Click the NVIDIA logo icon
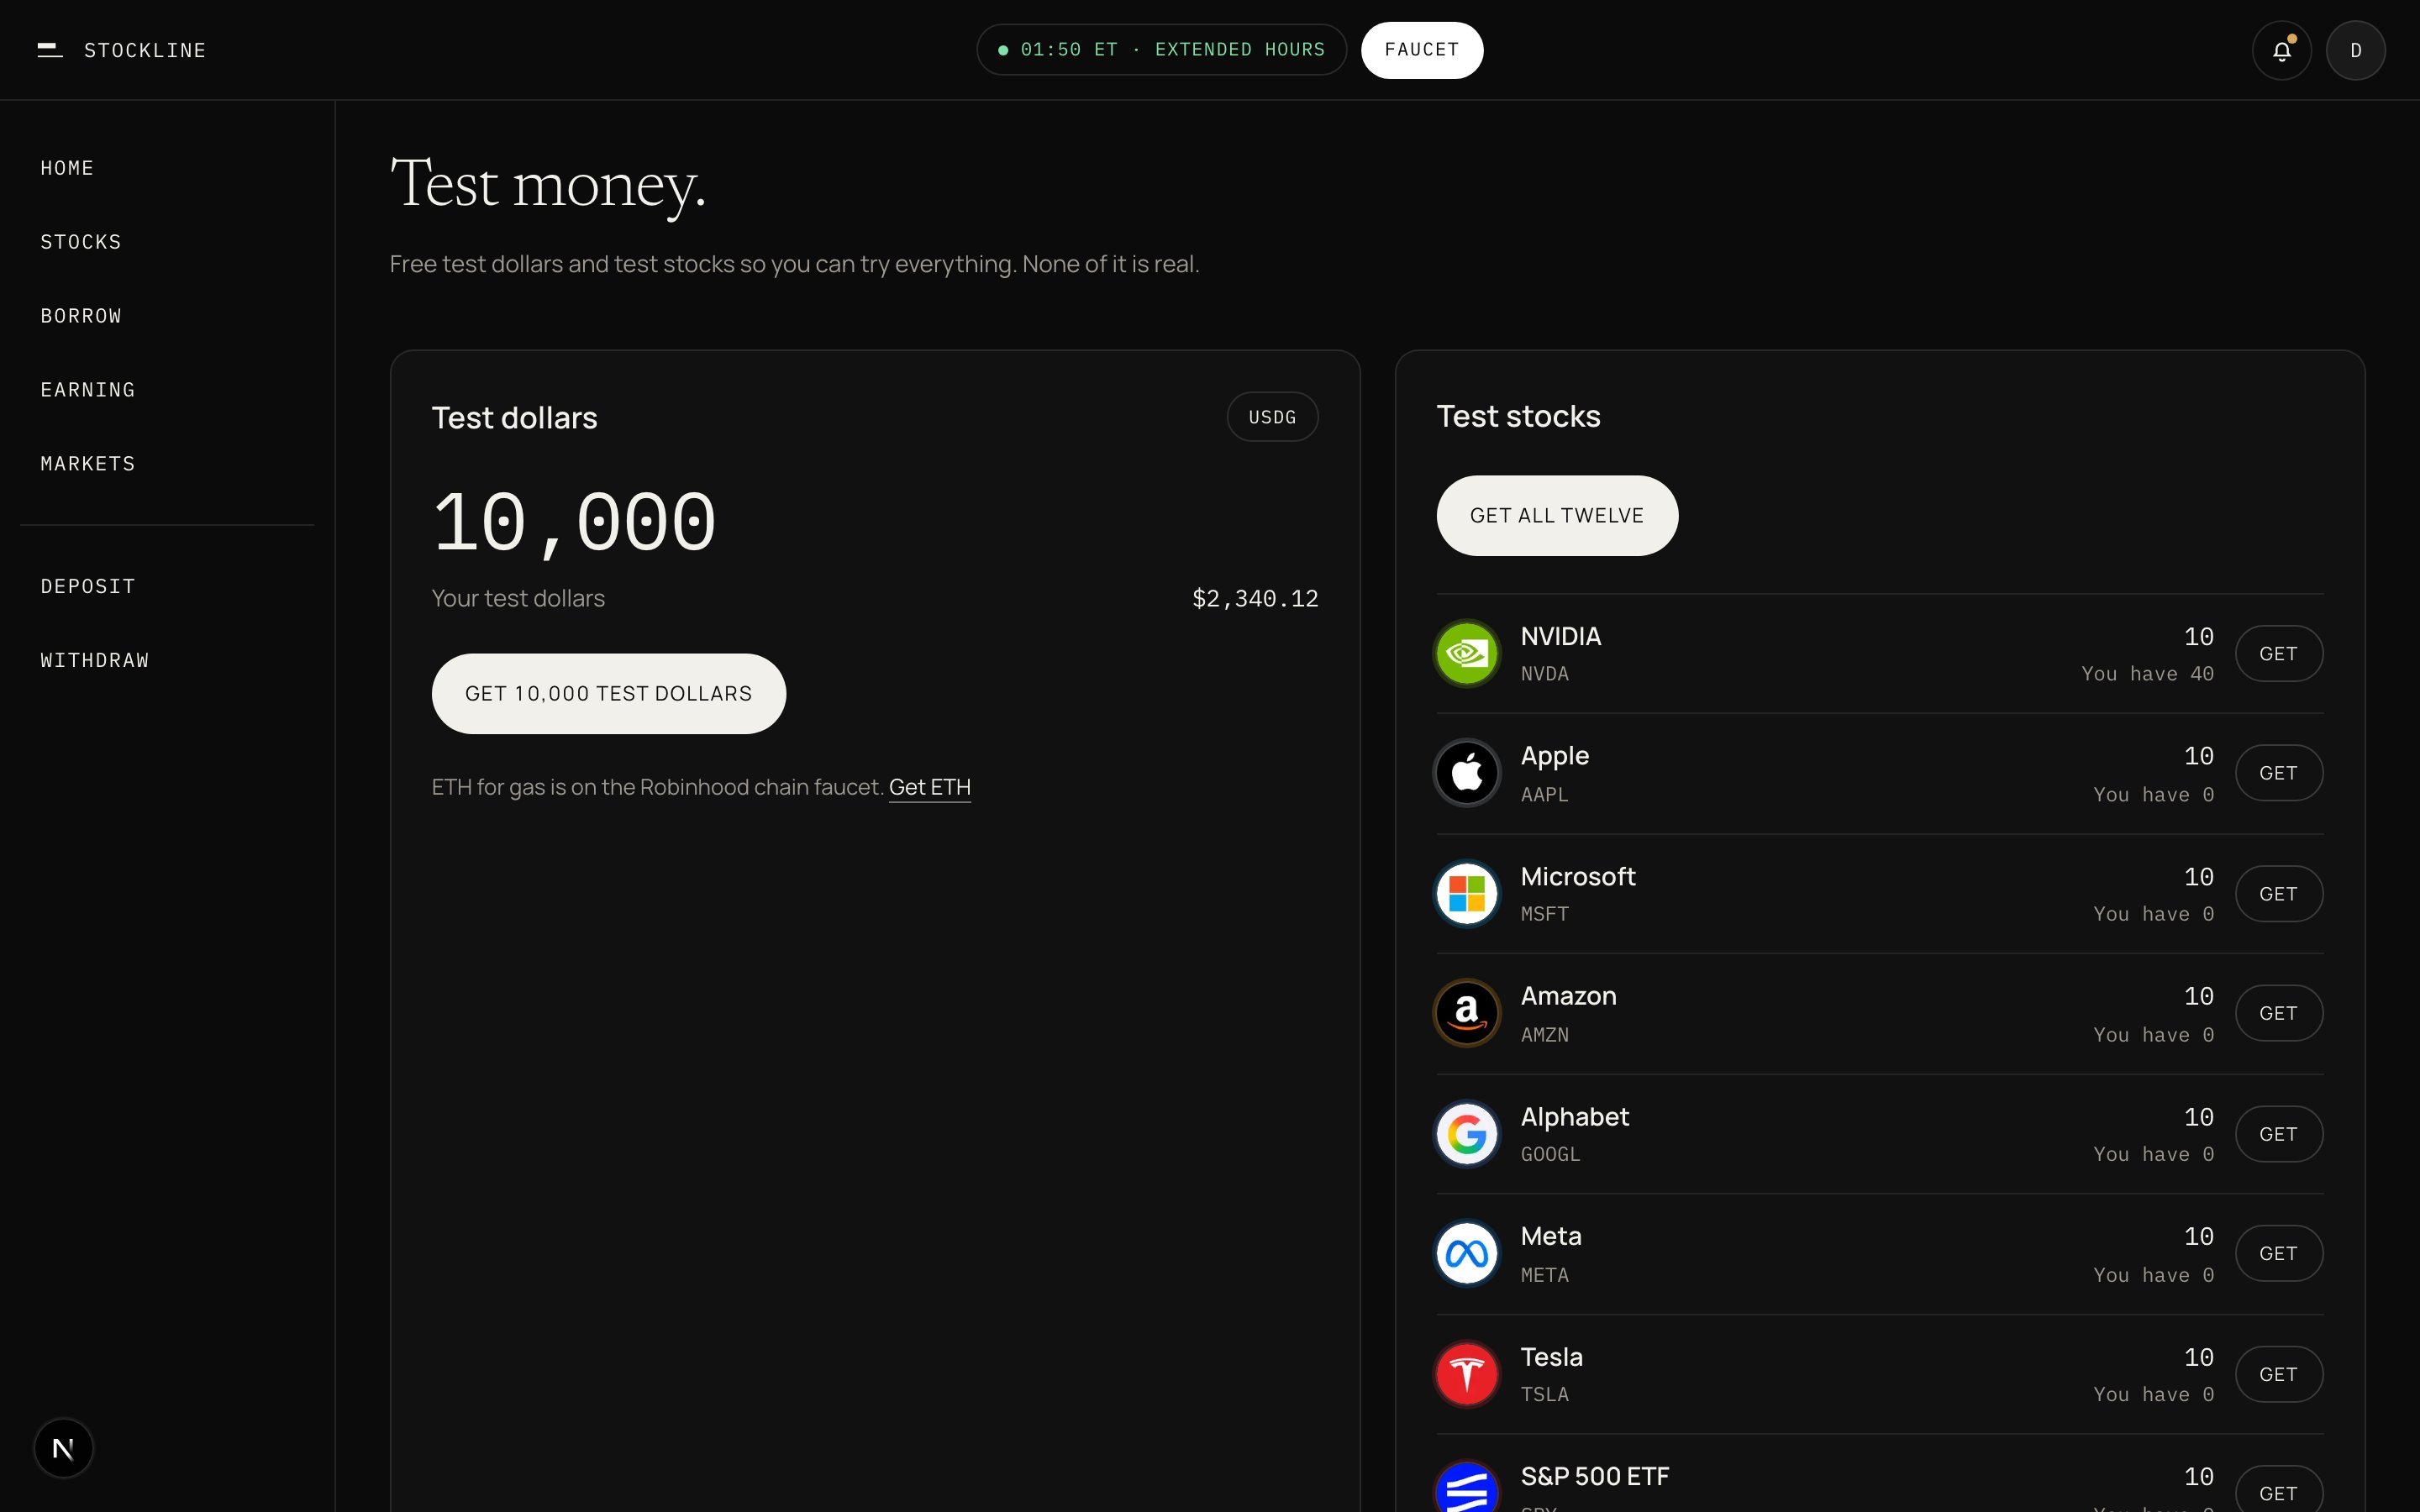 1466,653
